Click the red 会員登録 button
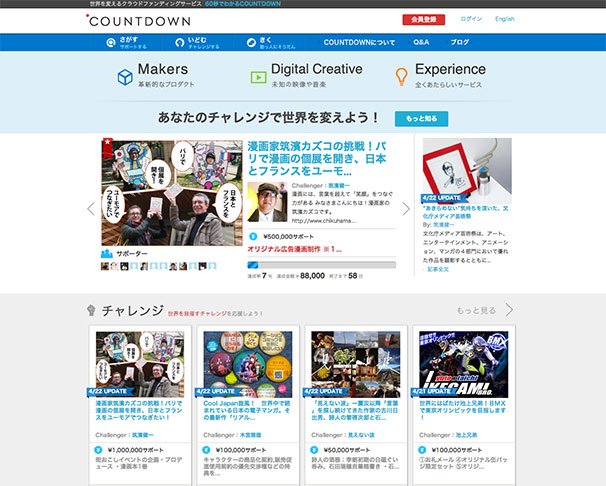 tap(424, 19)
